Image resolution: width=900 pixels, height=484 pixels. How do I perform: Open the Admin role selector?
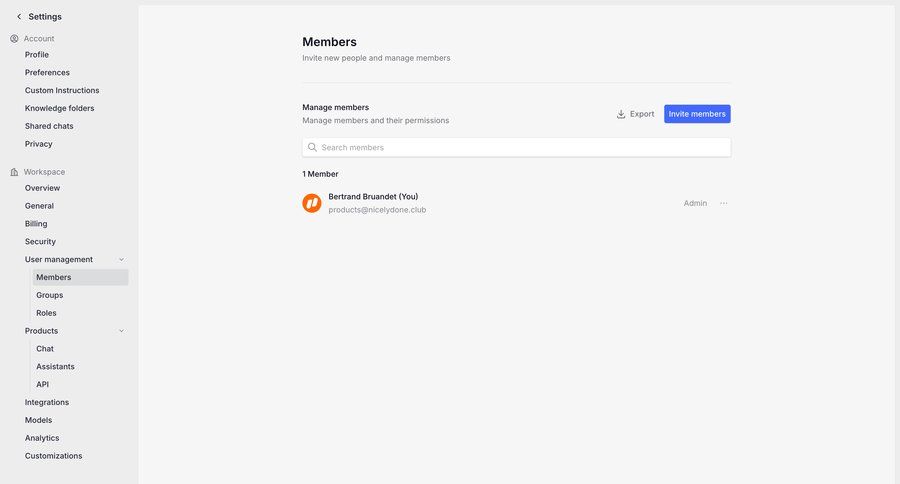[x=695, y=203]
